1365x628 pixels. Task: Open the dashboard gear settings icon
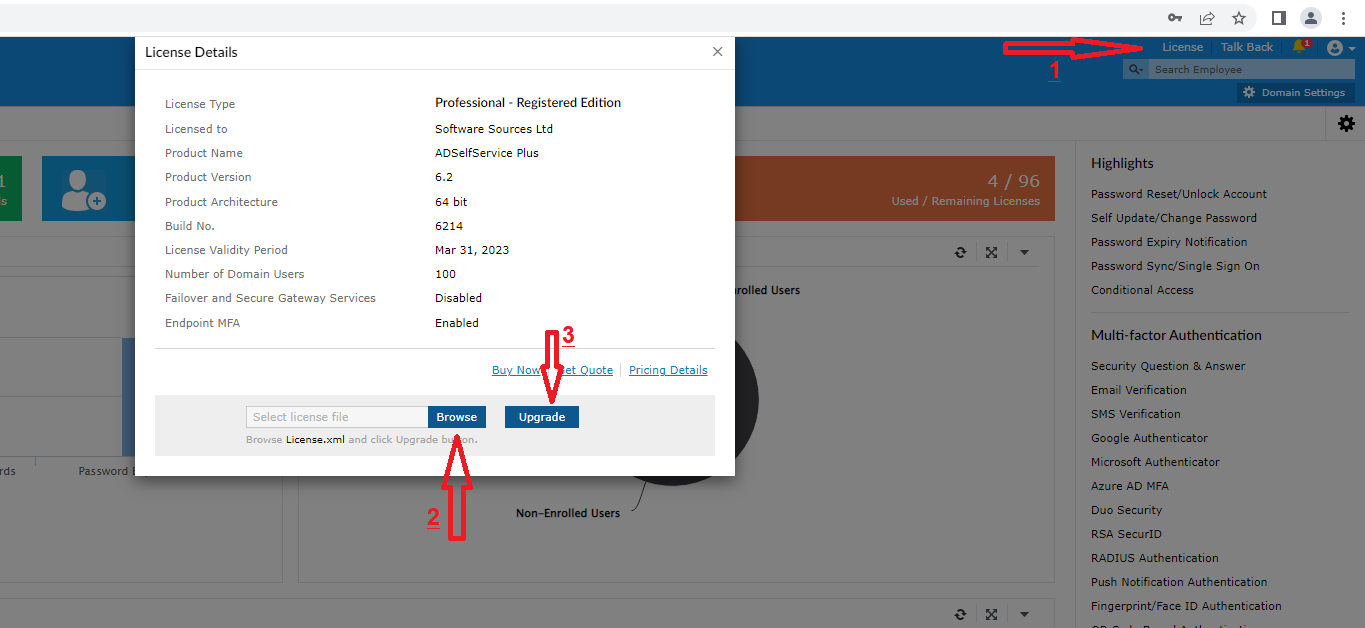pyautogui.click(x=1346, y=123)
